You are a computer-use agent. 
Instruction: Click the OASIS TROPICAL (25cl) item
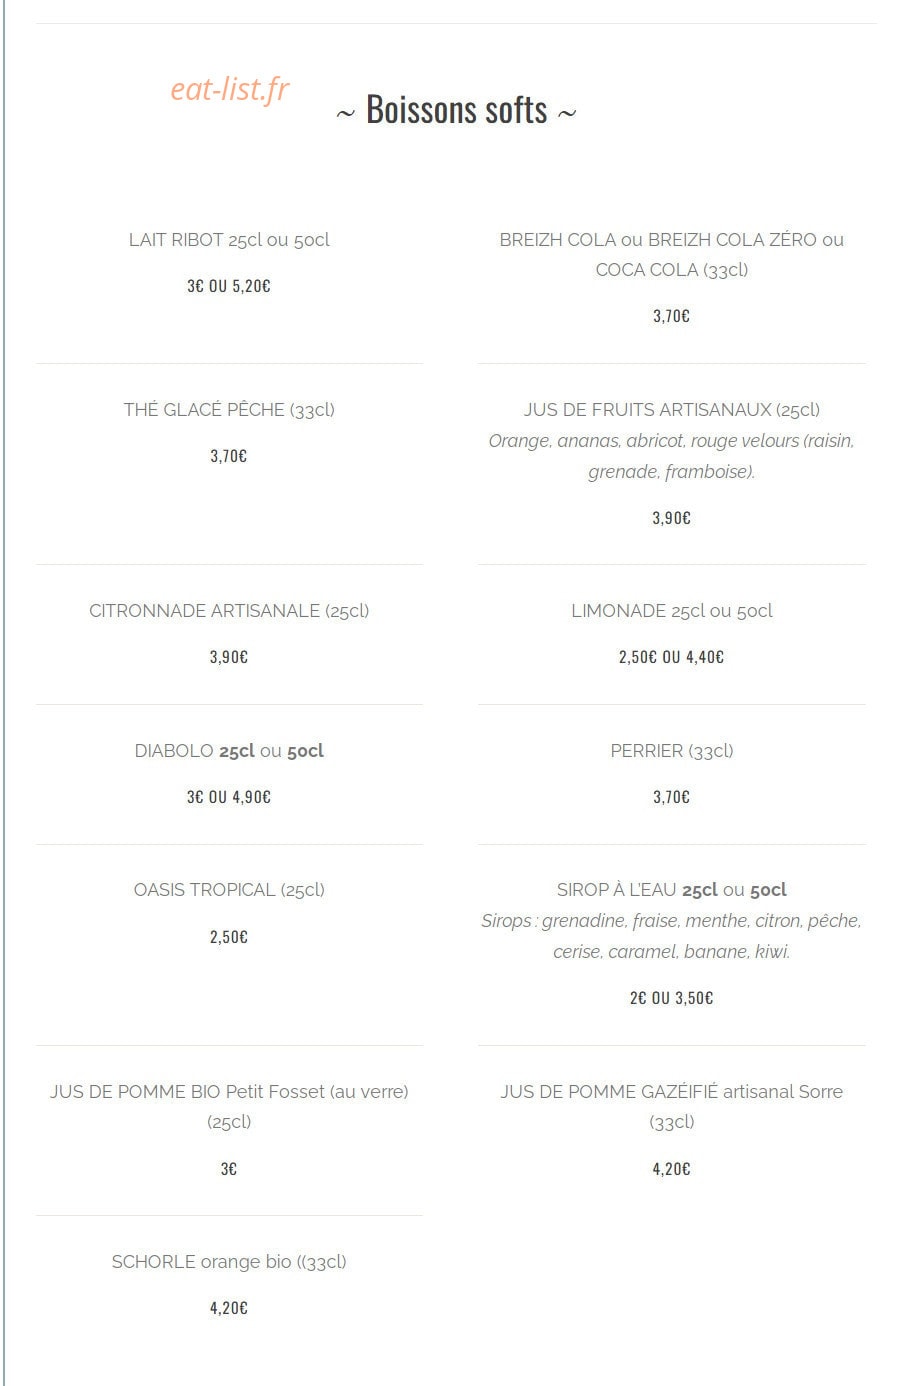point(229,890)
